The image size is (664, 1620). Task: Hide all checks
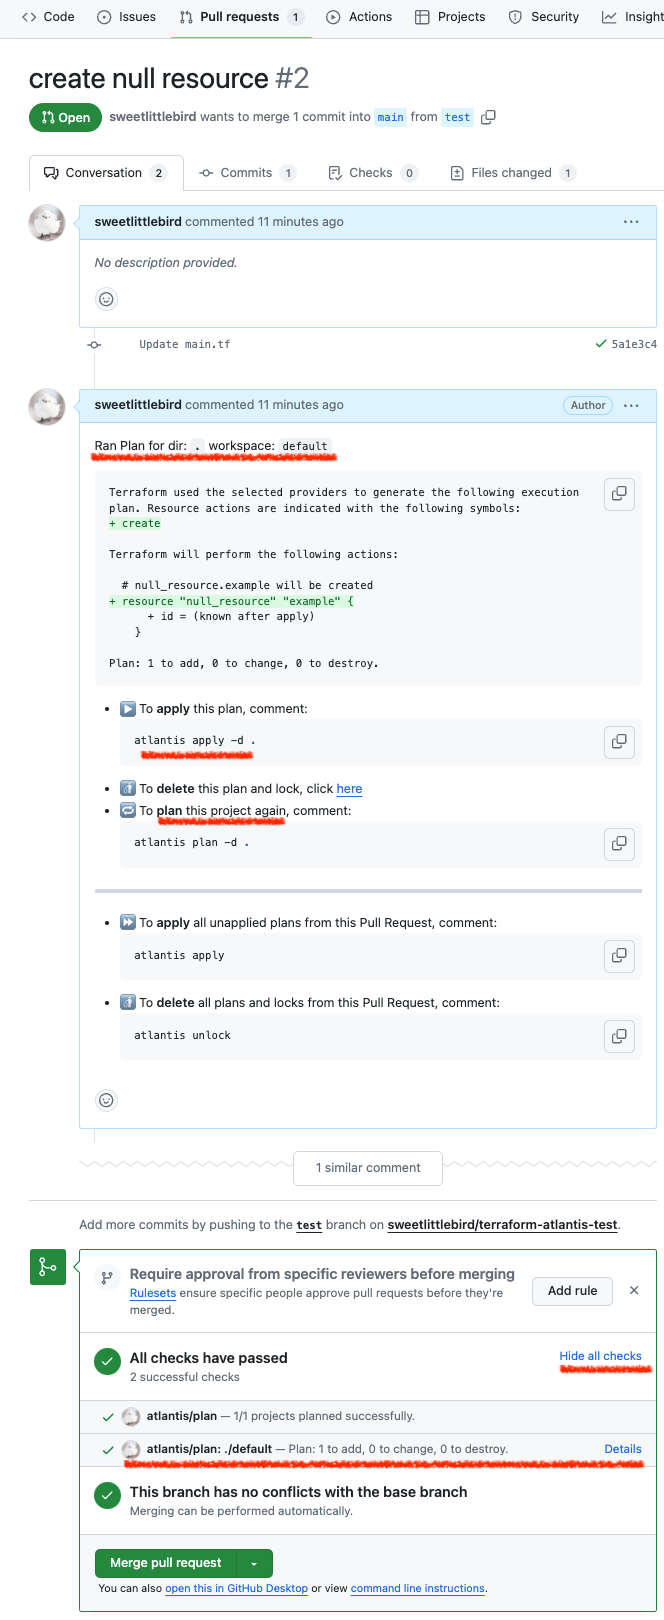601,1356
